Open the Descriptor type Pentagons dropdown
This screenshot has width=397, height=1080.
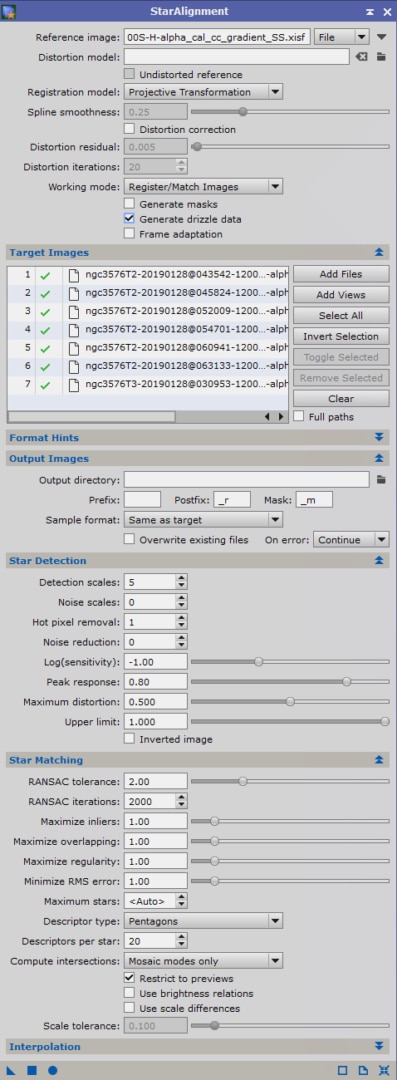coord(203,921)
